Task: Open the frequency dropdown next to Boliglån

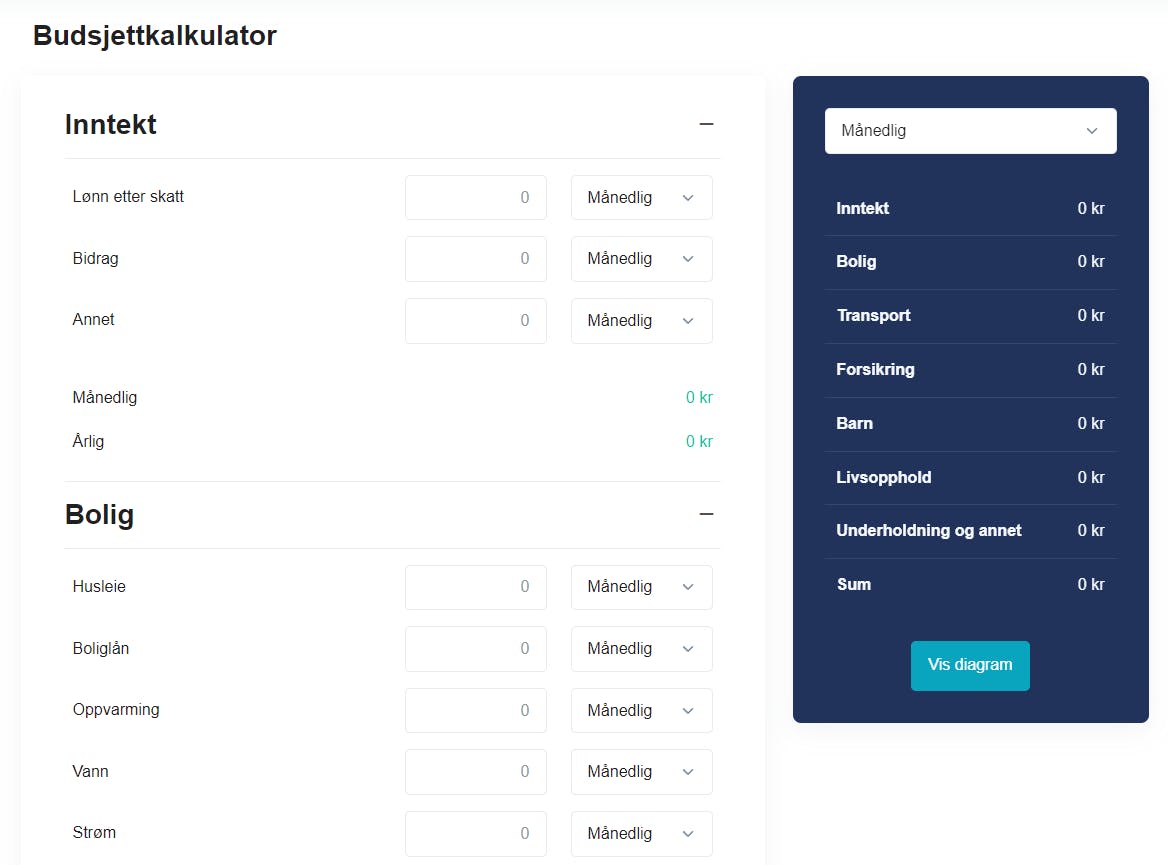Action: coord(641,648)
